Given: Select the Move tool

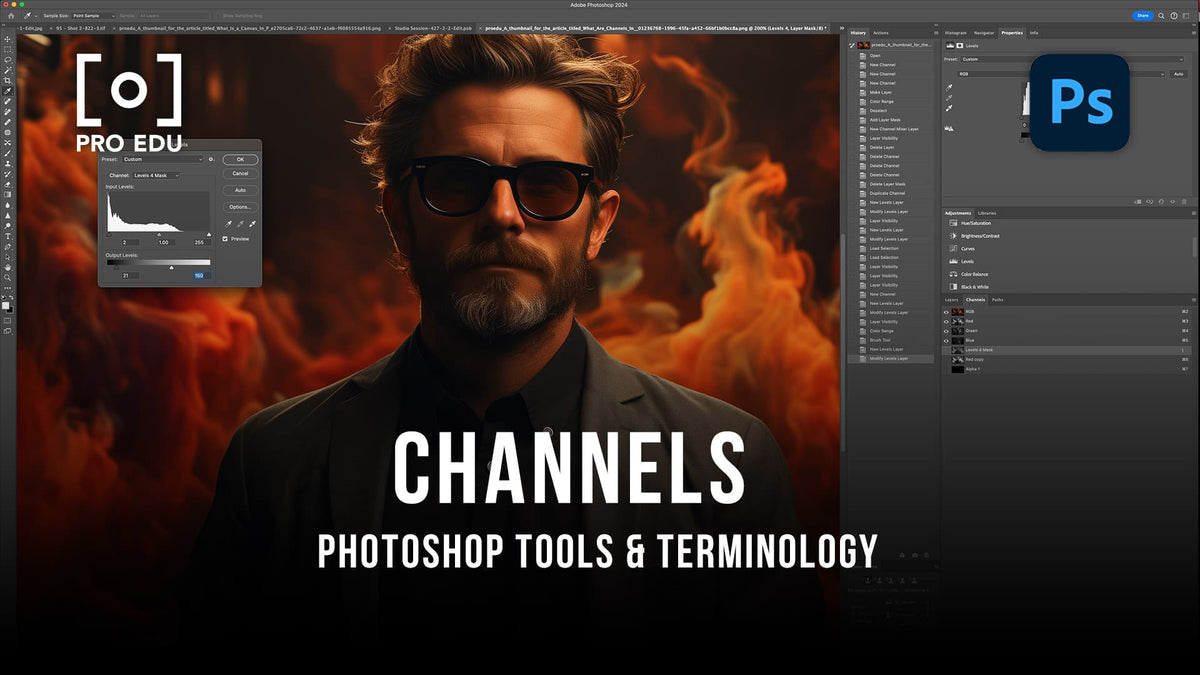Looking at the screenshot, I should click(x=8, y=39).
